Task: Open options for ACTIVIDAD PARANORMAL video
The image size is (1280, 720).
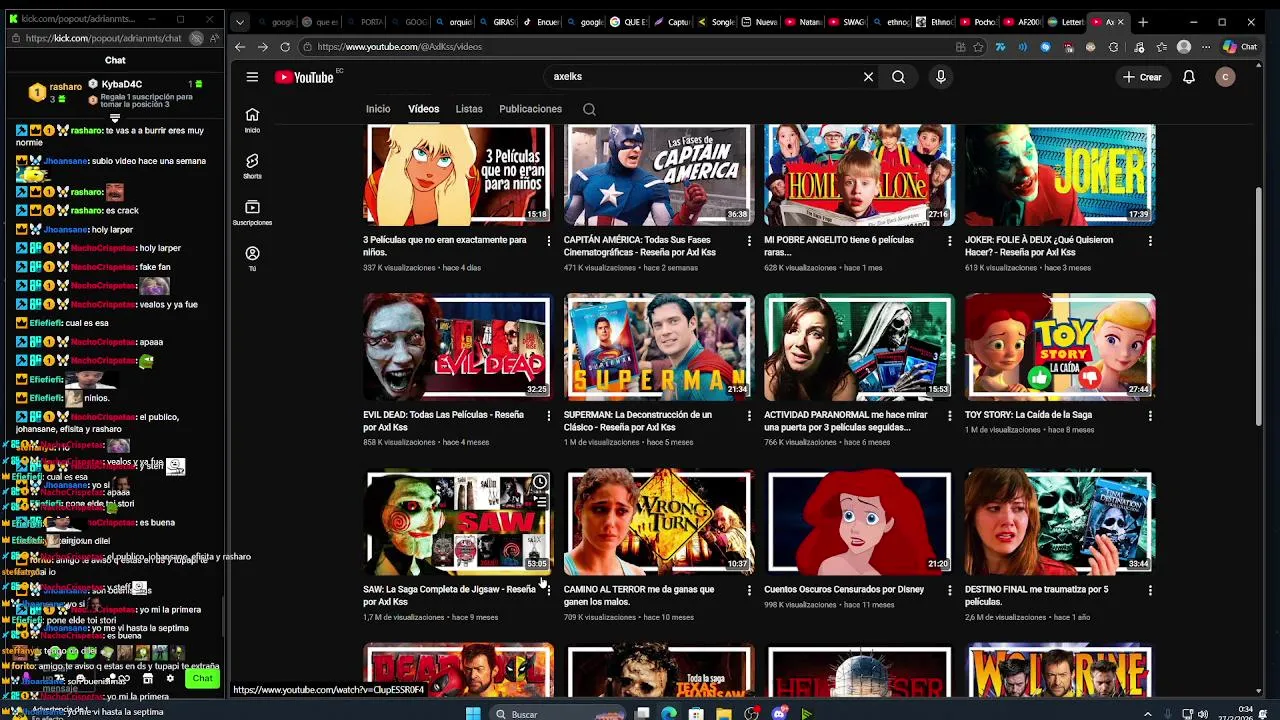Action: (x=950, y=415)
